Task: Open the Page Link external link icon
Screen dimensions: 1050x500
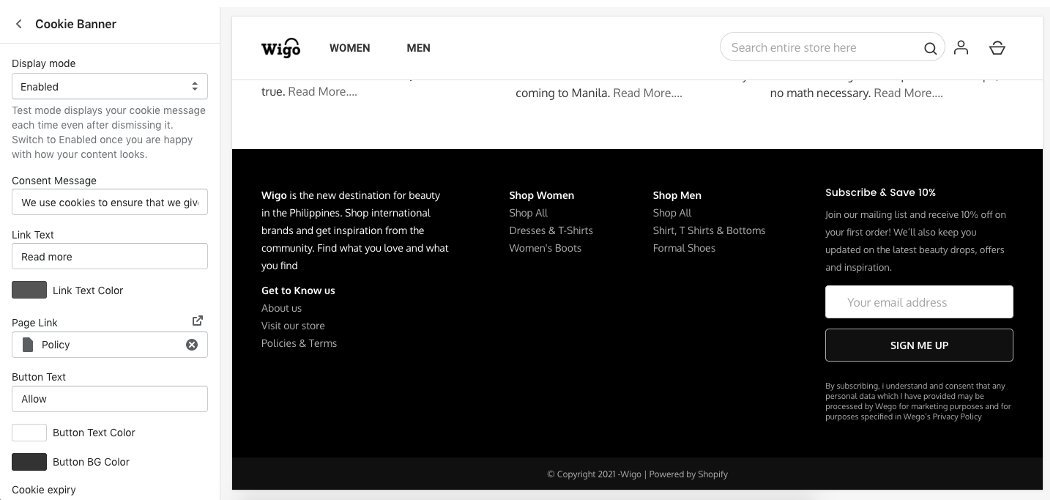Action: tap(197, 321)
